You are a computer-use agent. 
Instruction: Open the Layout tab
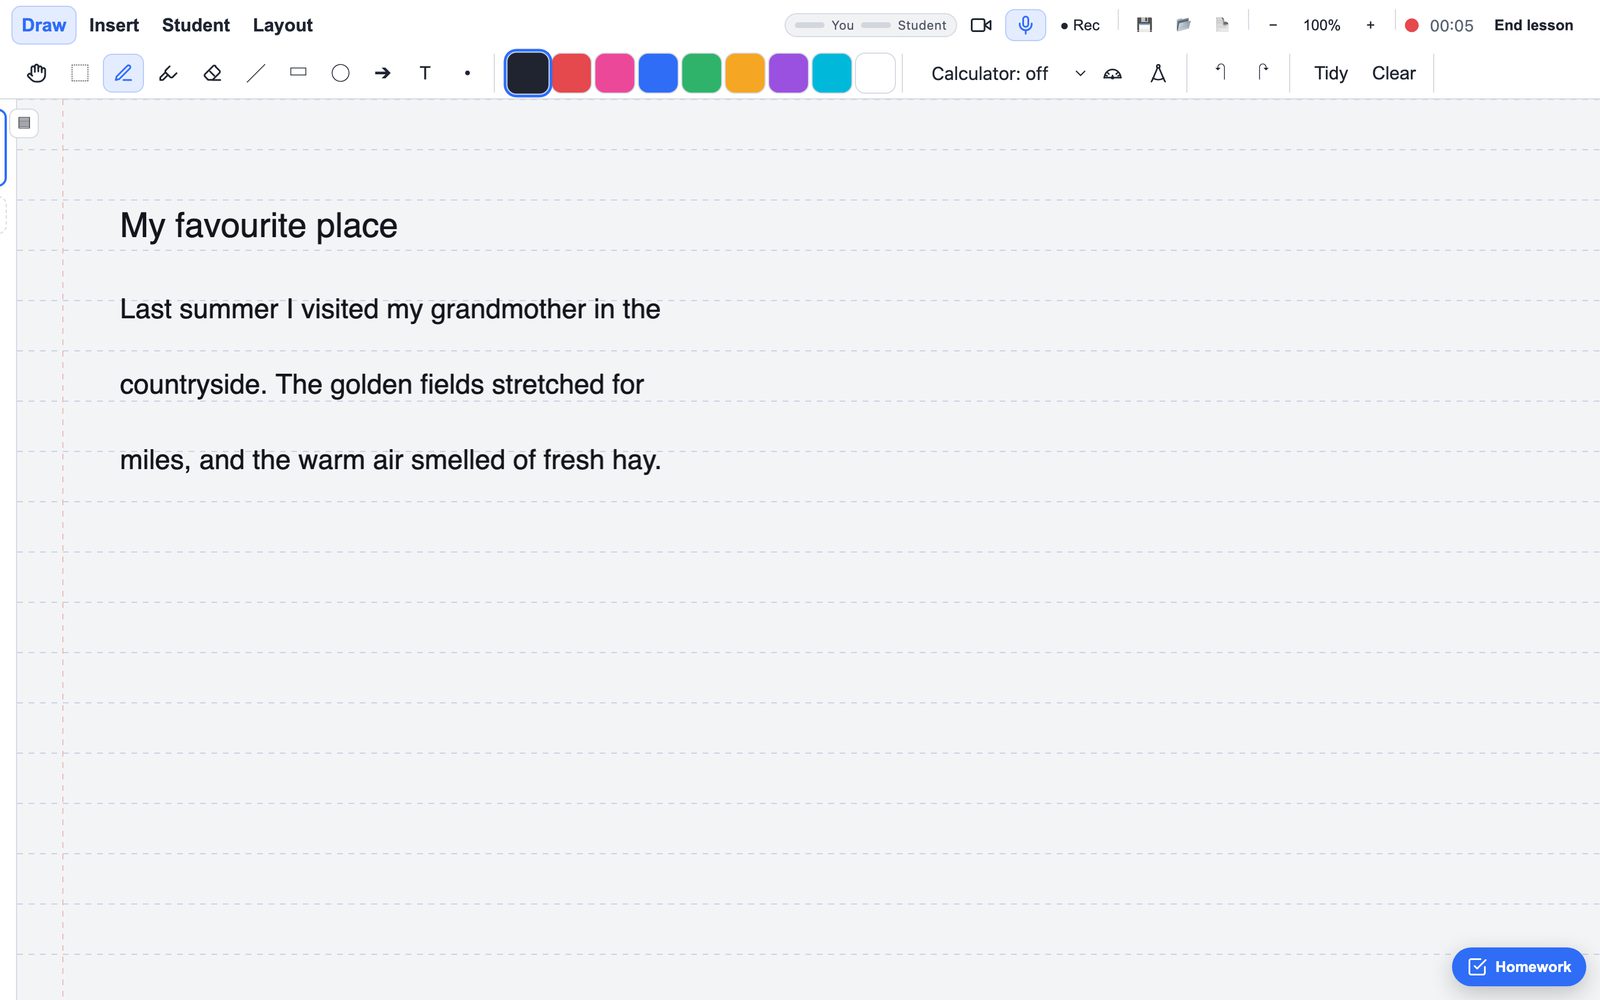pyautogui.click(x=283, y=25)
